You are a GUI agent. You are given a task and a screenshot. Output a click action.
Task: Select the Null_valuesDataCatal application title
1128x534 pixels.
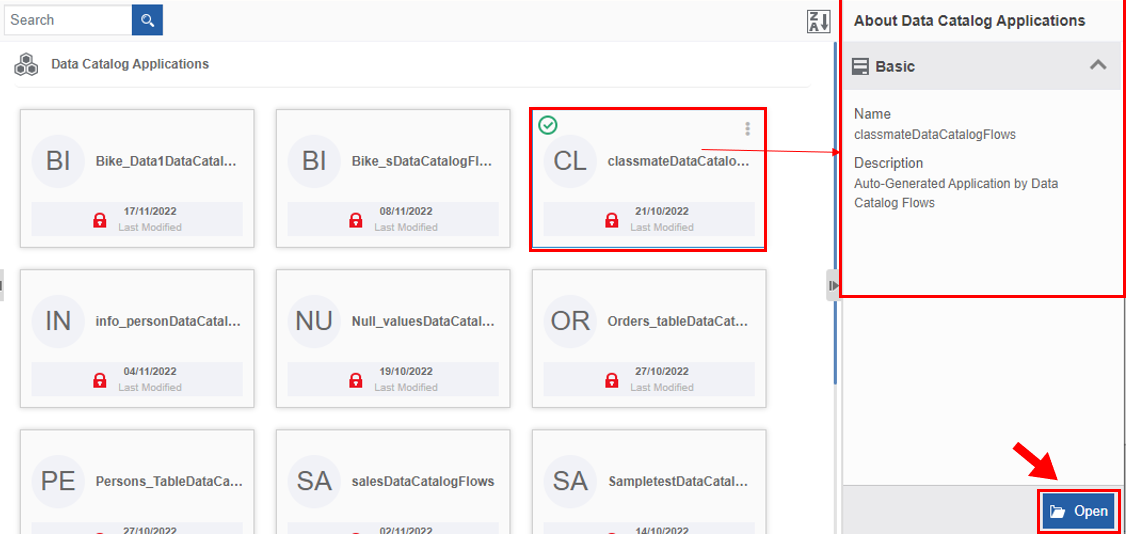424,322
